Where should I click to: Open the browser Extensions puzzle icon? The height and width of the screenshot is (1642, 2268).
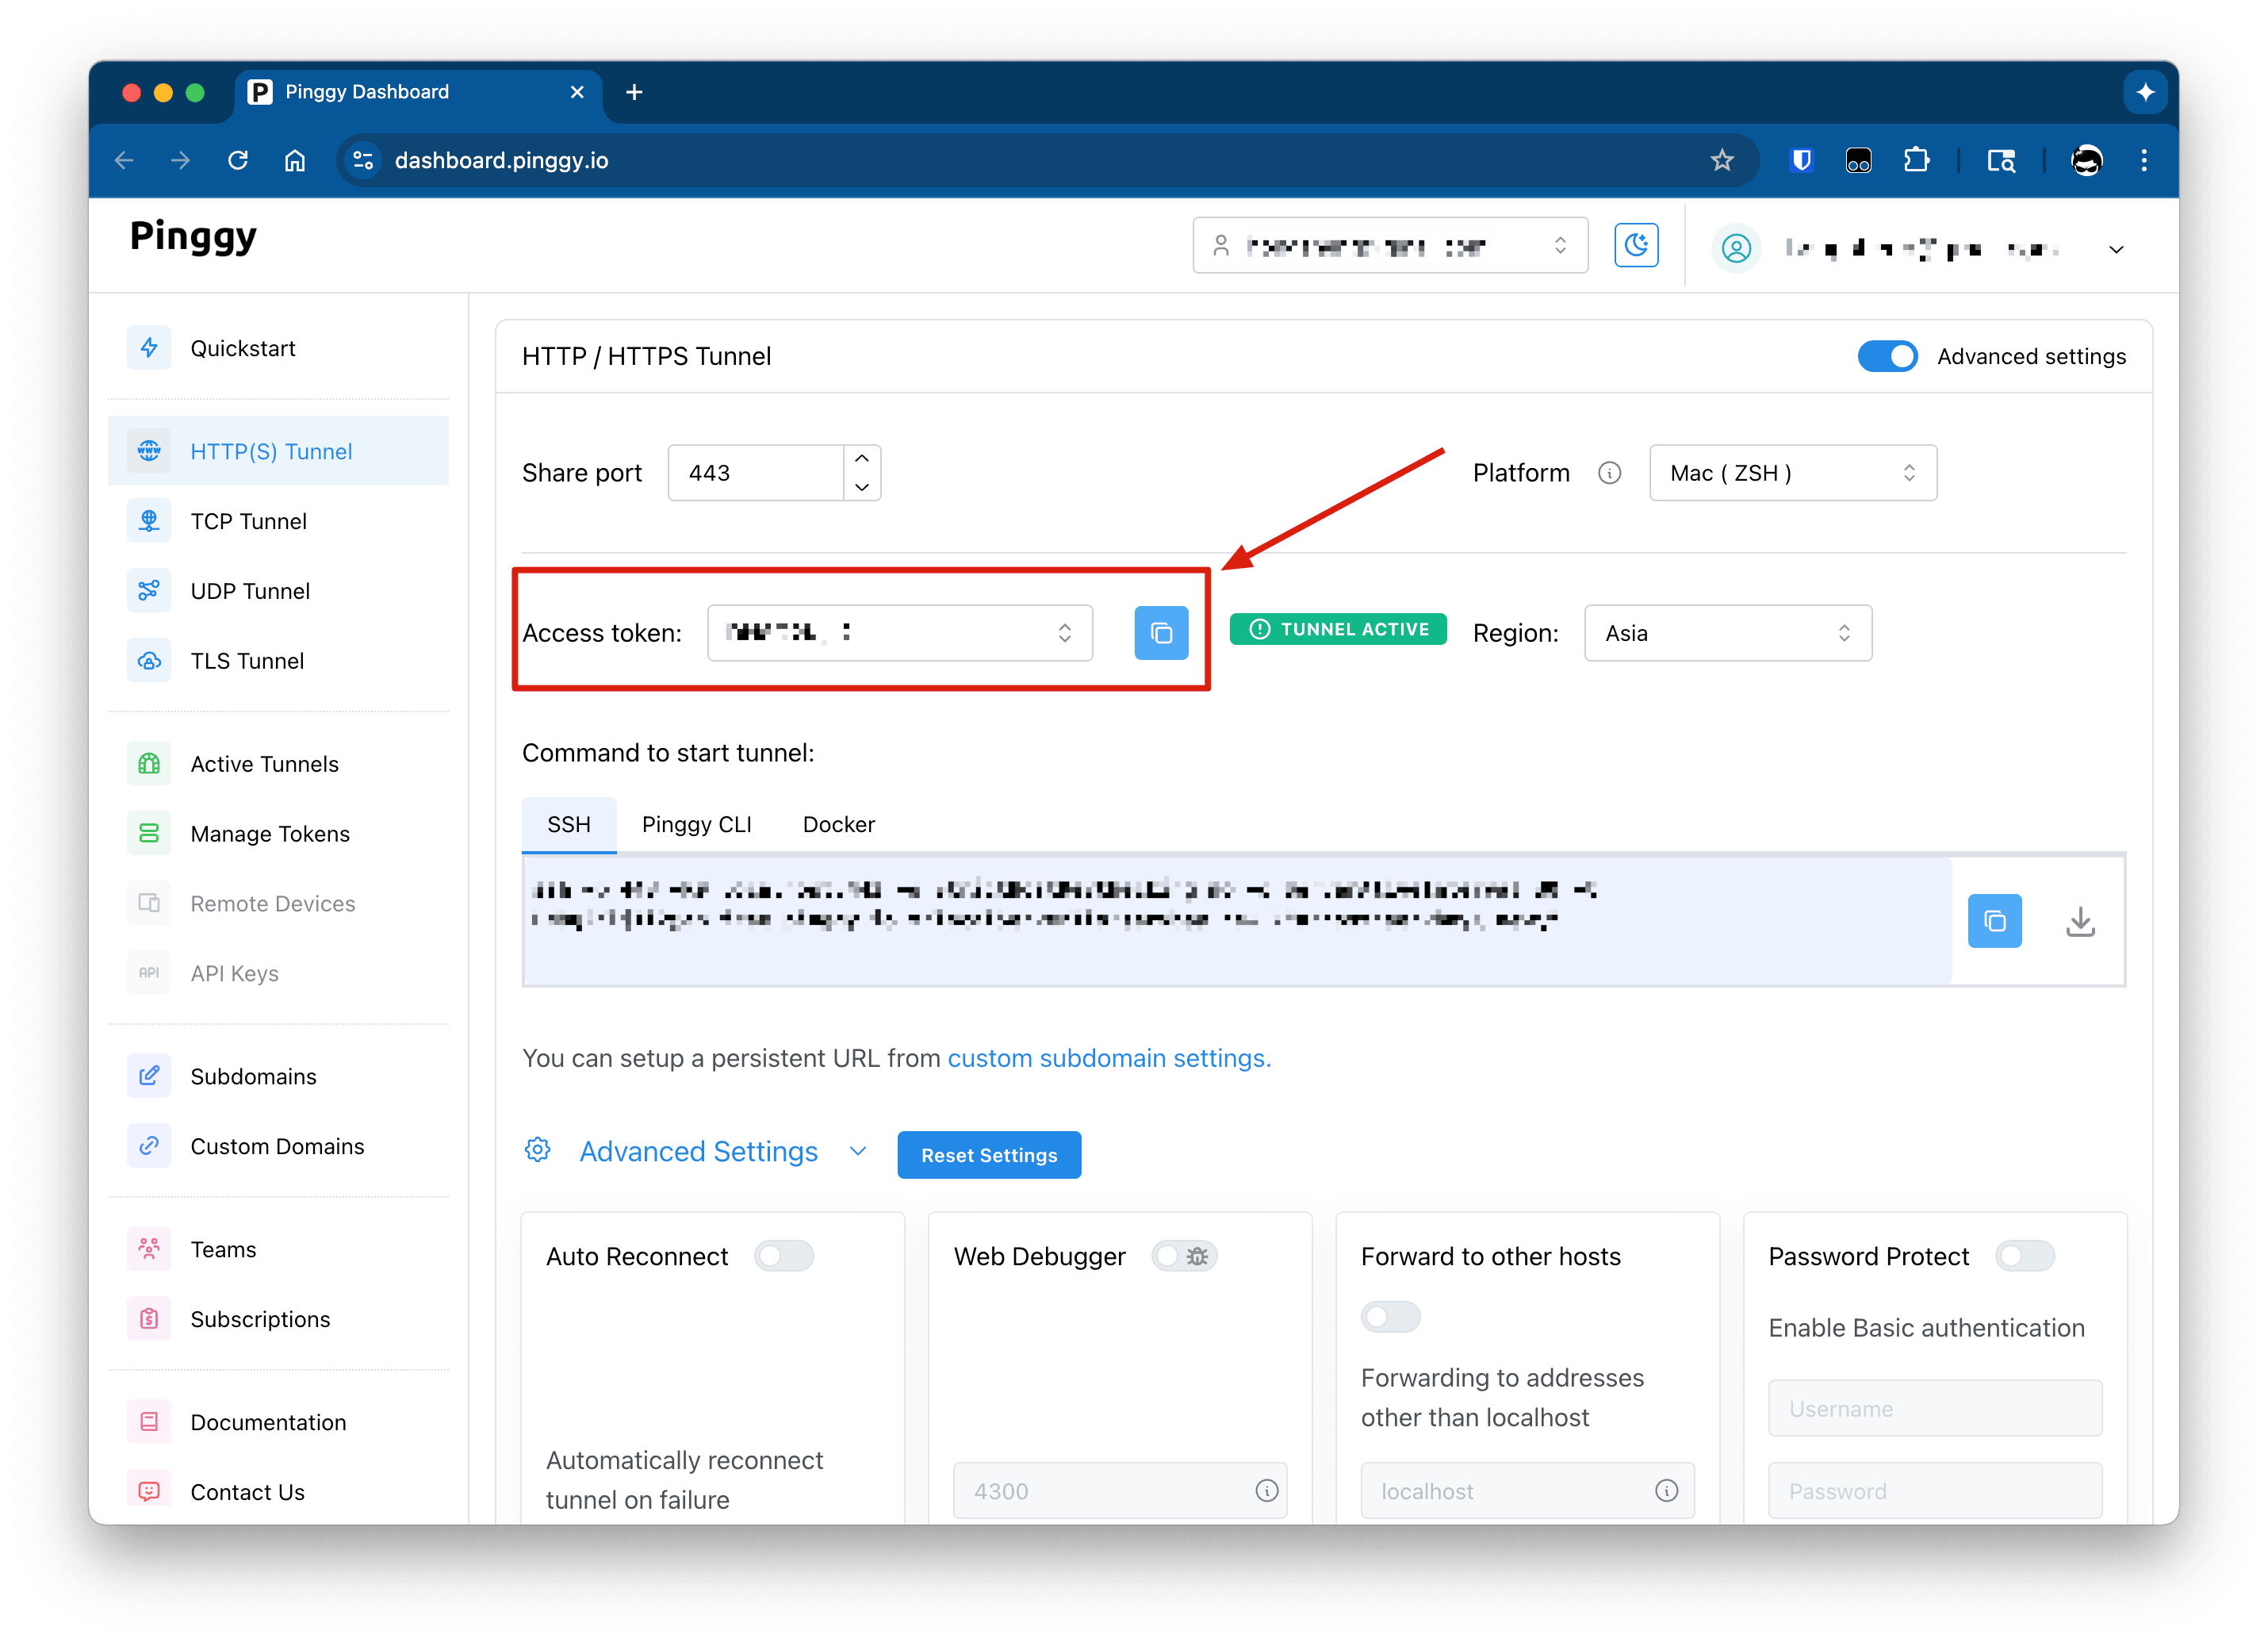pyautogui.click(x=1916, y=160)
